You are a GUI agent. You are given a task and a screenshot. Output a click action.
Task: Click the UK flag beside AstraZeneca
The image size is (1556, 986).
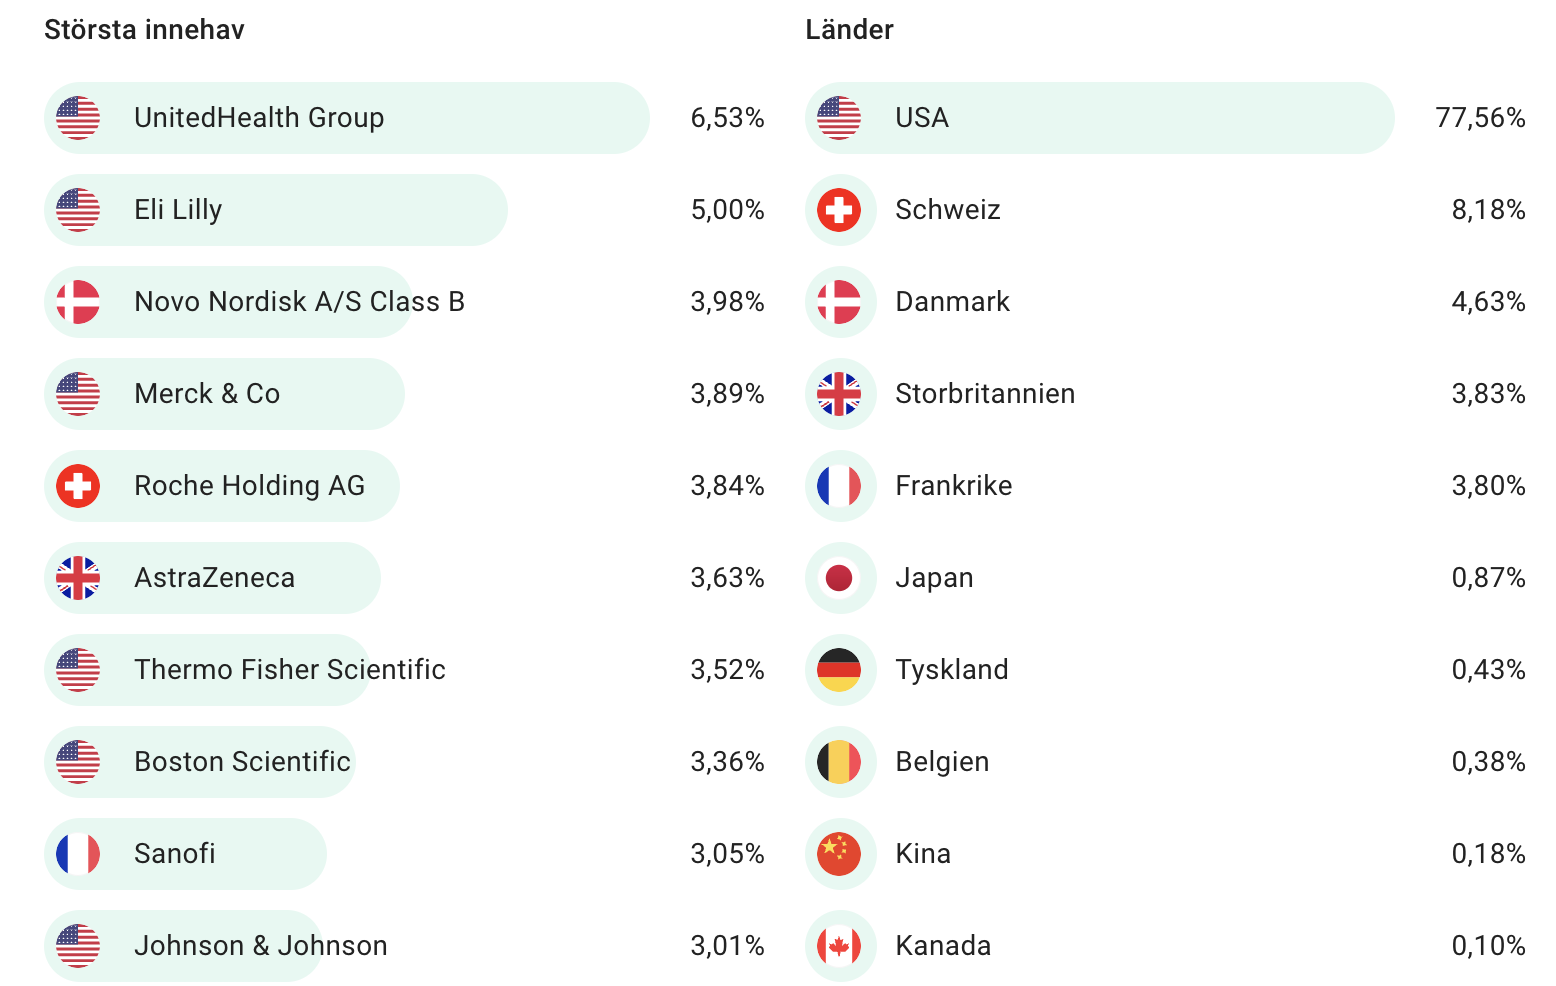[x=78, y=578]
